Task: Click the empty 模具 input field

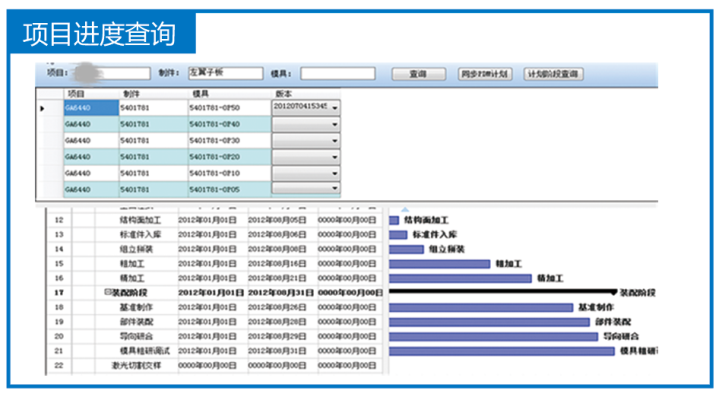Action: (x=337, y=73)
